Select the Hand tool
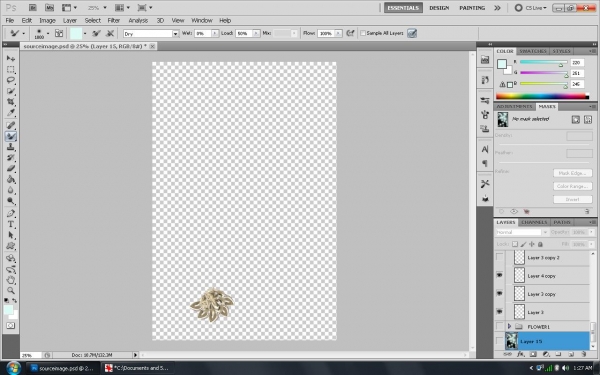Image resolution: width=600 pixels, height=375 pixels. (x=11, y=280)
